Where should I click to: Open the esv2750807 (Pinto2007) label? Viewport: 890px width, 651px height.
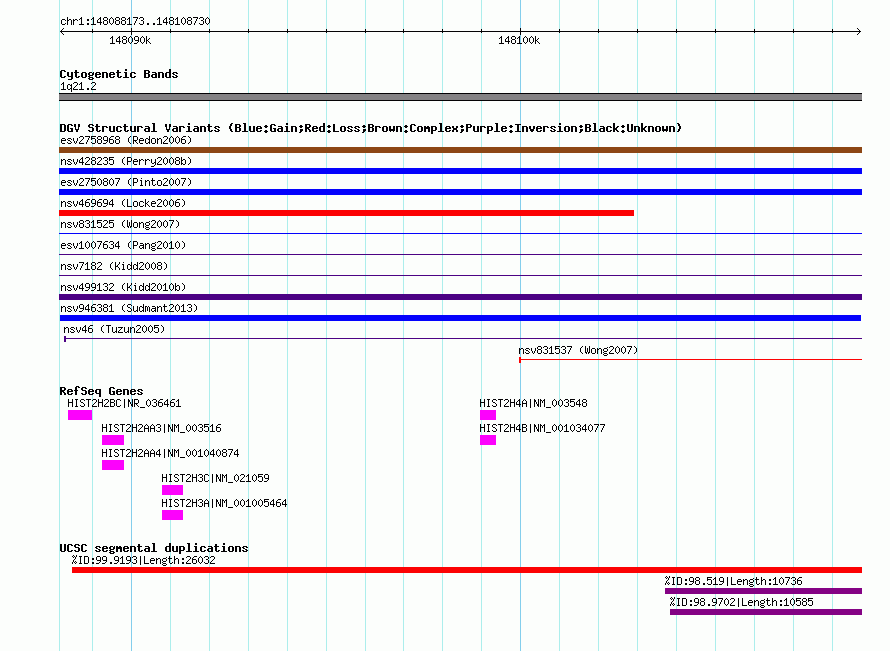[x=126, y=182]
